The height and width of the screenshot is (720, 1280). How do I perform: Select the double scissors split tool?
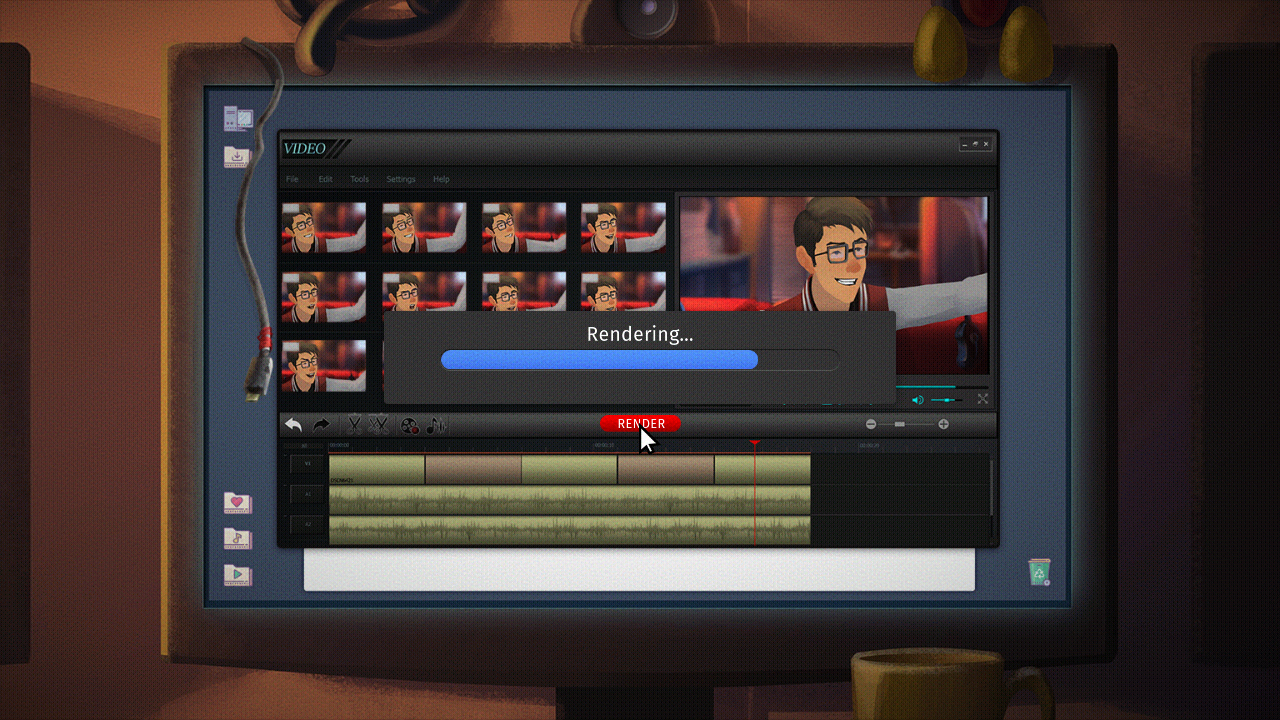378,425
